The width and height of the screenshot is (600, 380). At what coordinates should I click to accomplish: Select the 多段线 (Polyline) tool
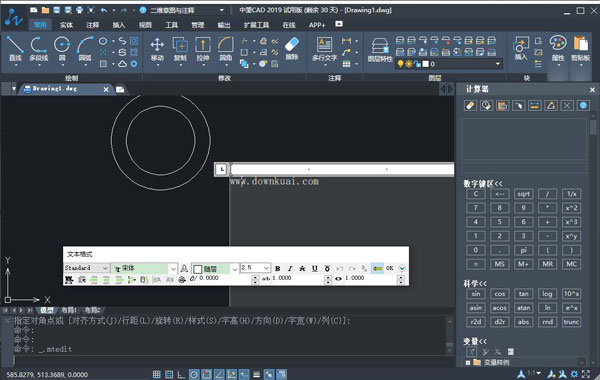click(38, 49)
